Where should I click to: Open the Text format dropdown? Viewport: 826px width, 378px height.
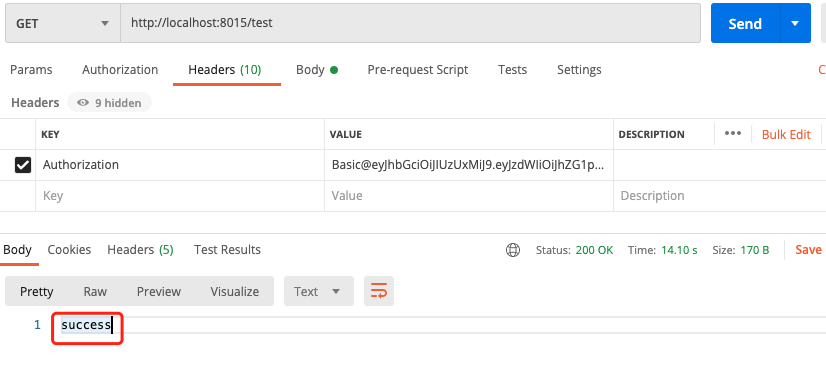point(319,291)
